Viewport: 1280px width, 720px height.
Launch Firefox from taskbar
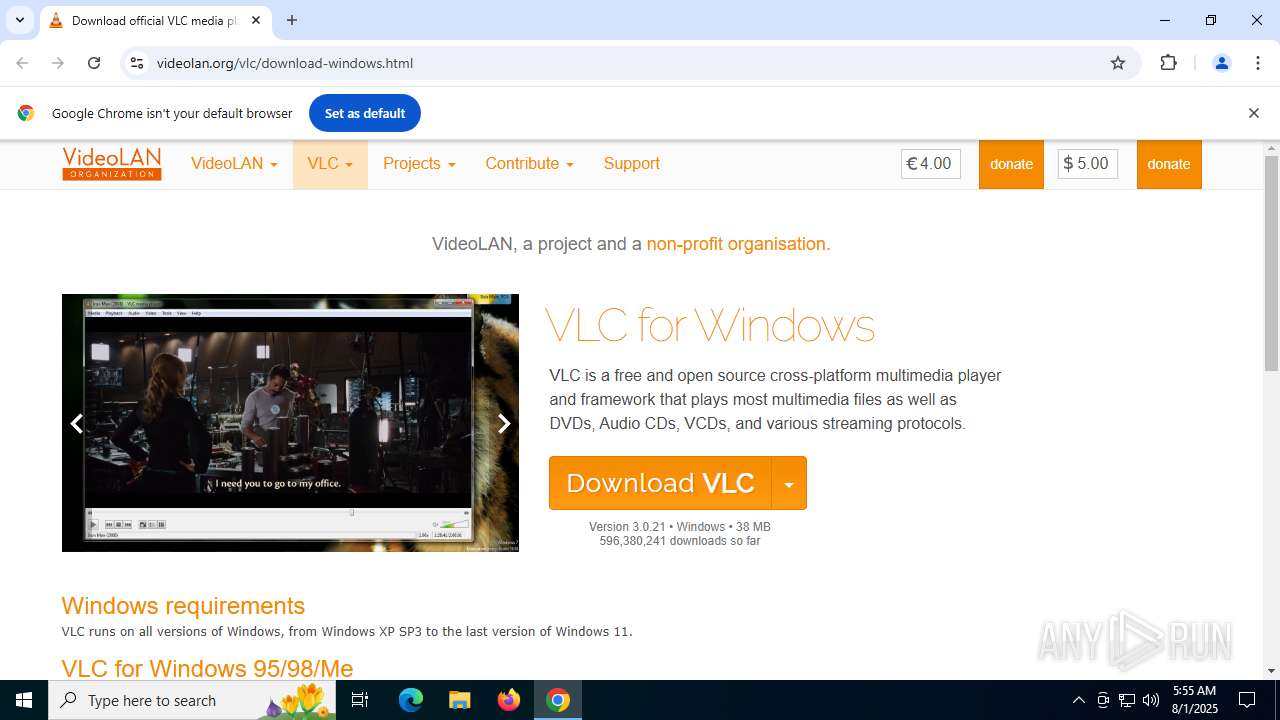point(509,700)
